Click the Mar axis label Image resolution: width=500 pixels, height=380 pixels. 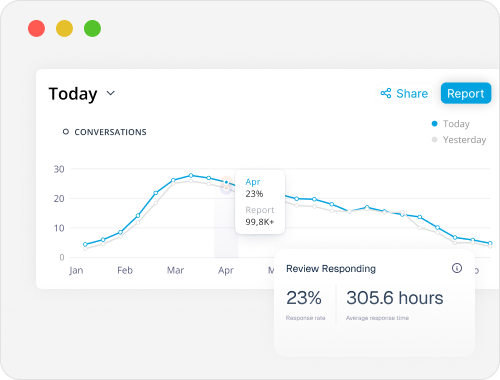point(175,270)
